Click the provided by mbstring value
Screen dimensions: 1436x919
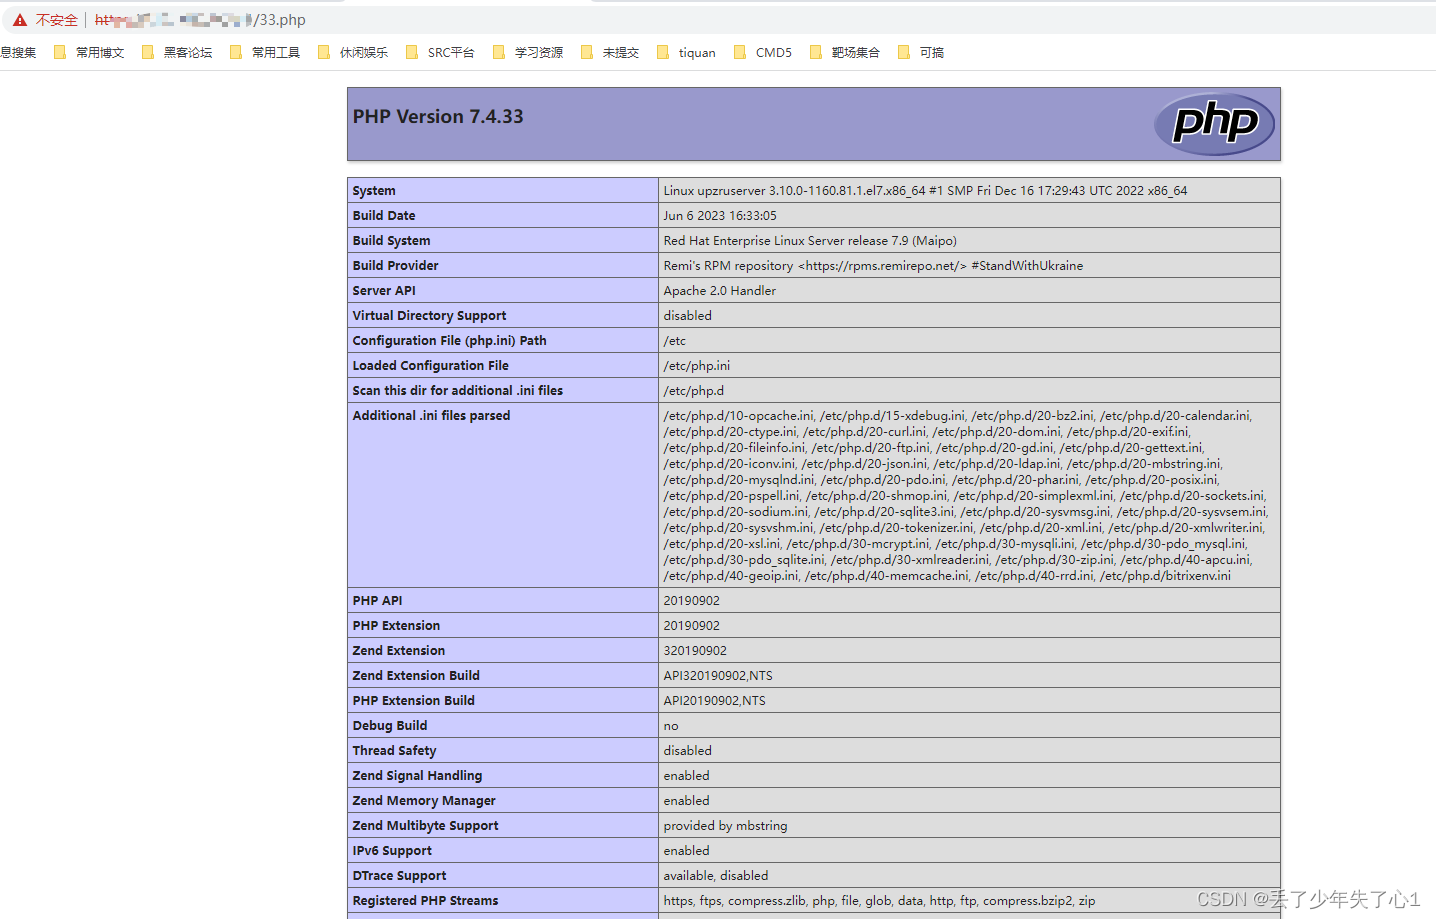click(x=725, y=826)
